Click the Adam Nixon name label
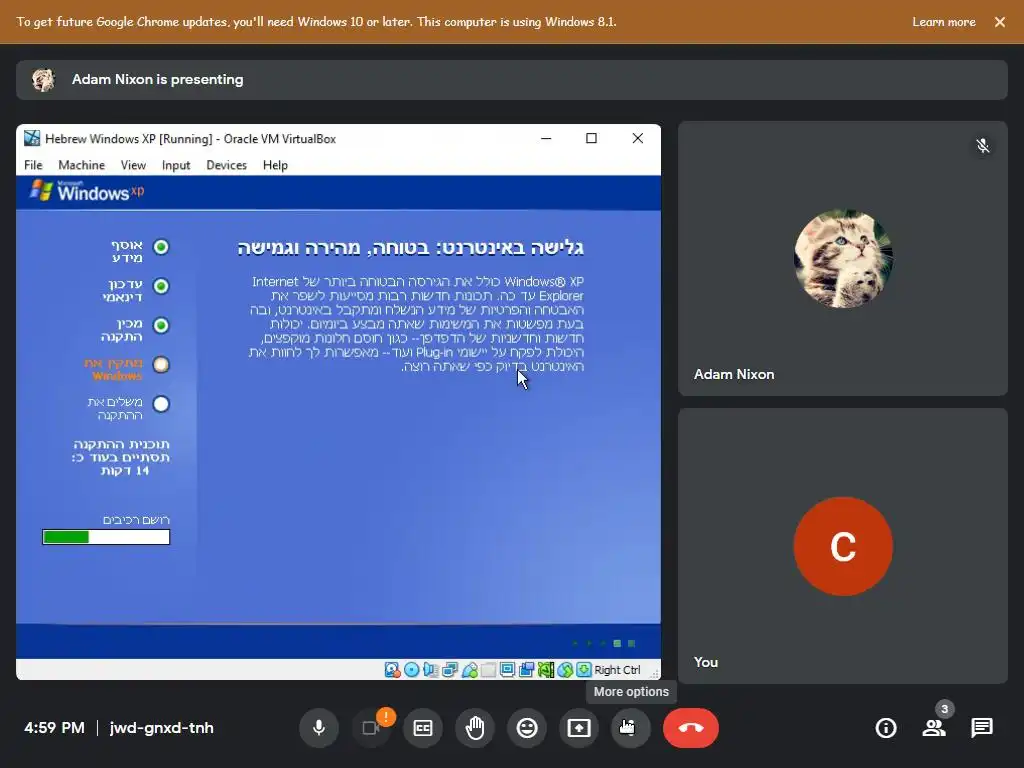 pyautogui.click(x=734, y=374)
